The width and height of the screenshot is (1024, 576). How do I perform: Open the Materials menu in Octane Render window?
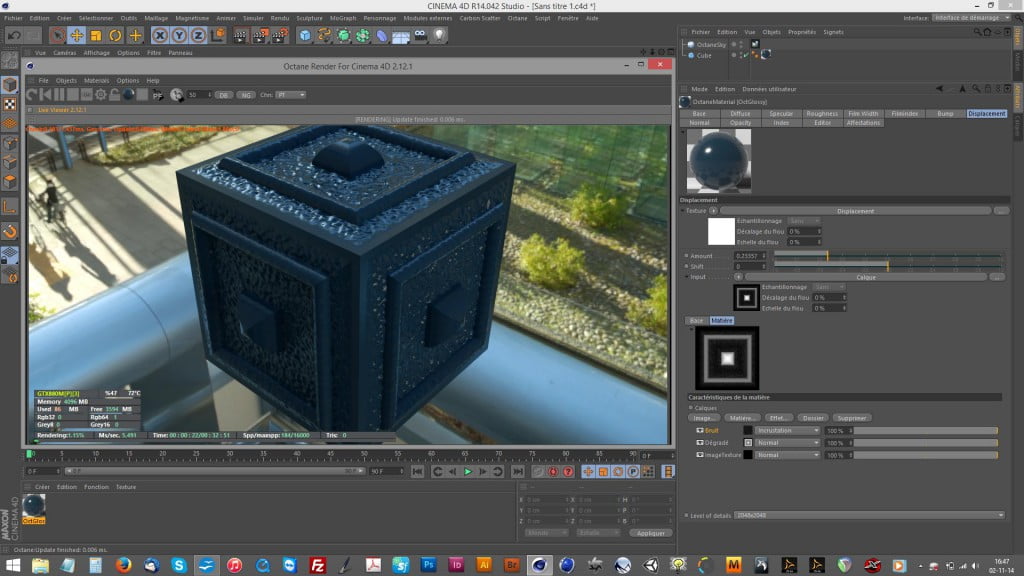coord(96,81)
